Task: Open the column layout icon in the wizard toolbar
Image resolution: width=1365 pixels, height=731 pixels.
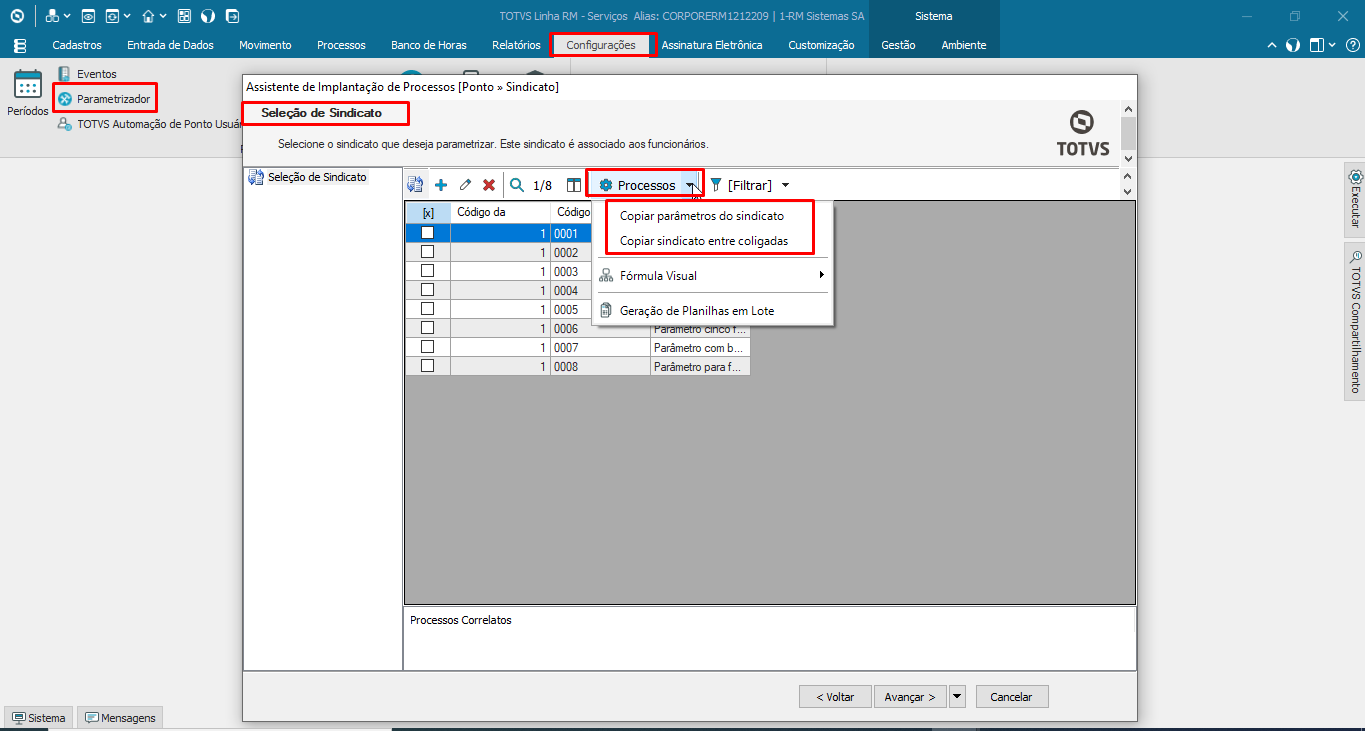Action: click(574, 185)
